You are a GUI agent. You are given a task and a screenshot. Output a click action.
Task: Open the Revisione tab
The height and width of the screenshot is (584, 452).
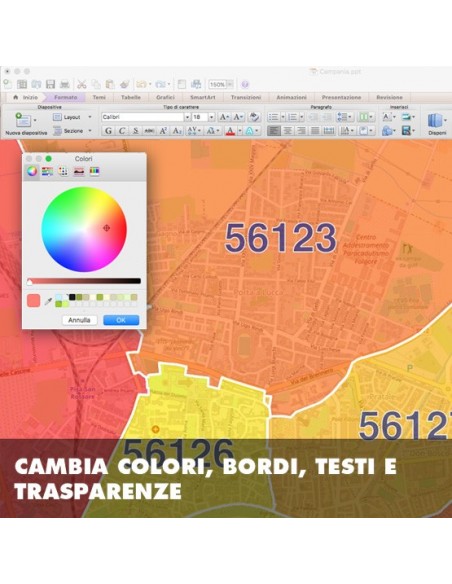tap(389, 97)
